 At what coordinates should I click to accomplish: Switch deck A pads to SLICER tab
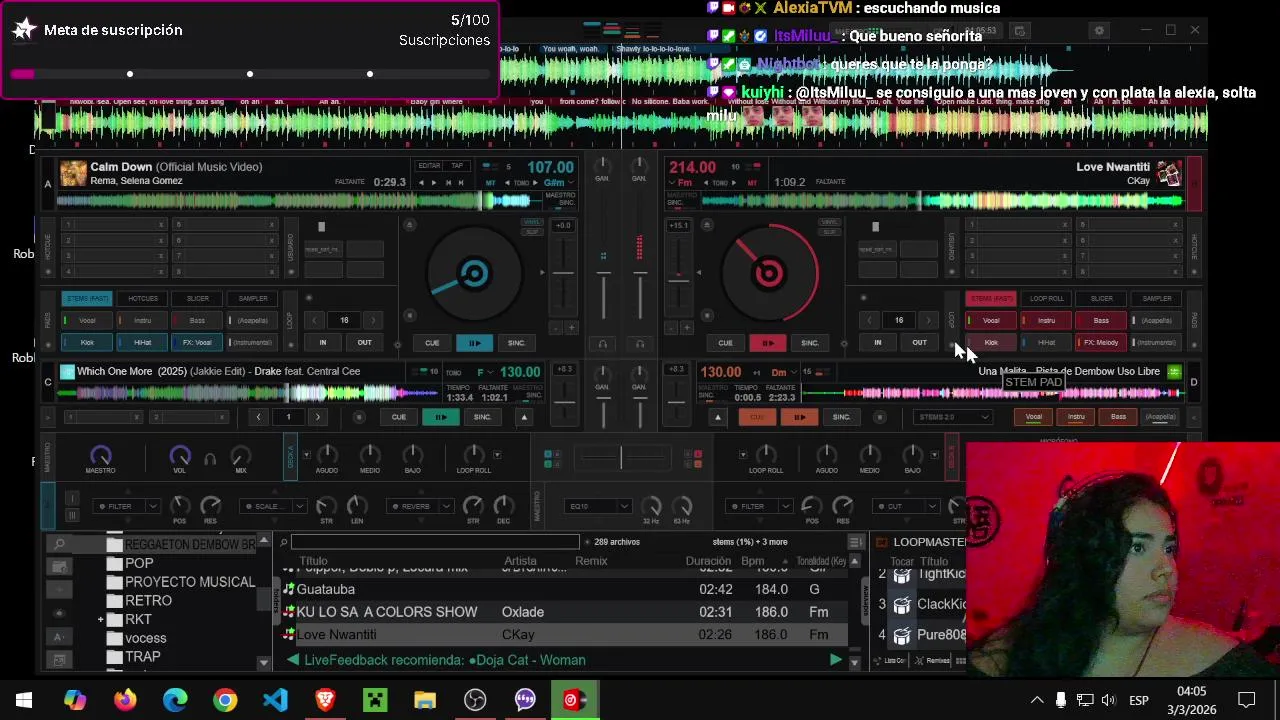(x=197, y=298)
